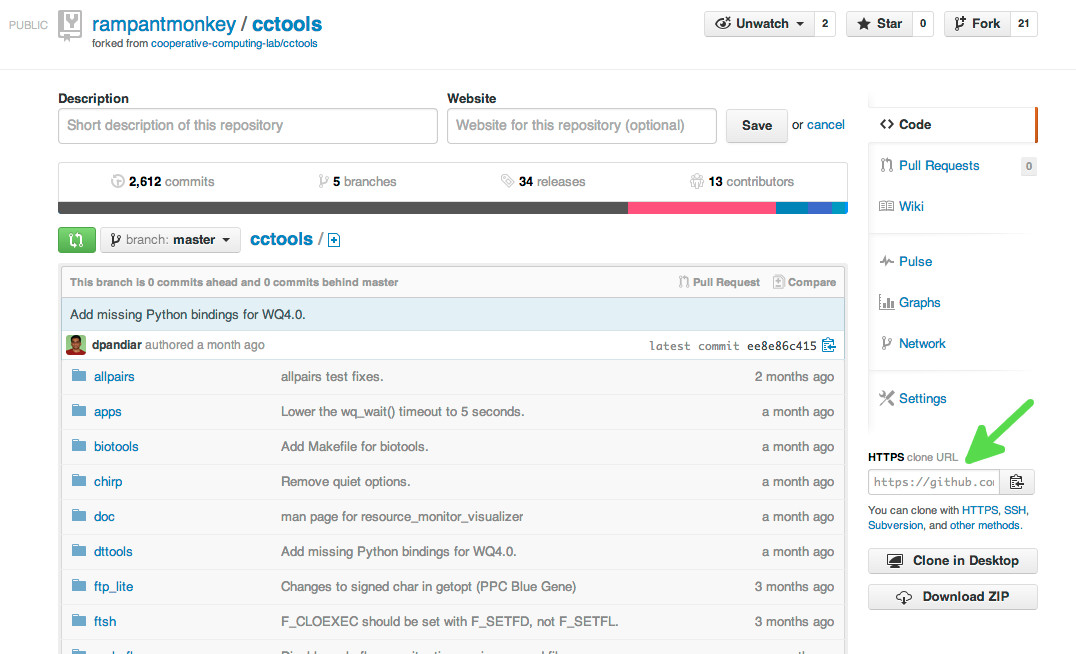Click the Pull Requests sidebar icon
The height and width of the screenshot is (654, 1076).
tap(887, 165)
